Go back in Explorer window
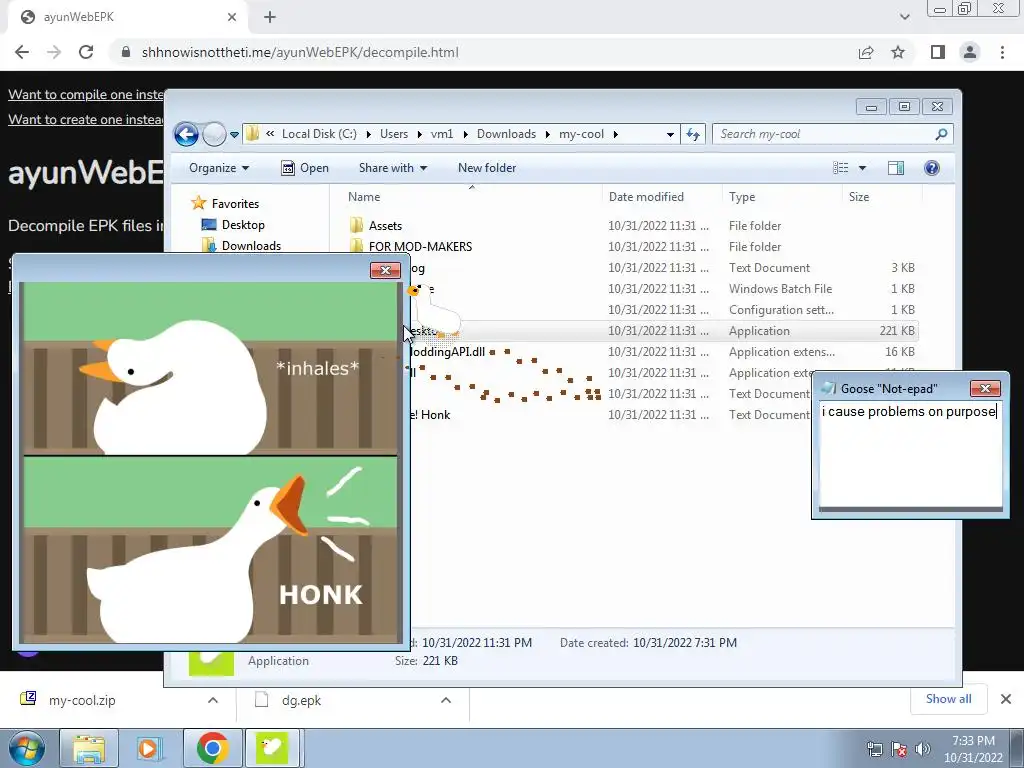Image resolution: width=1024 pixels, height=768 pixels. pos(186,135)
